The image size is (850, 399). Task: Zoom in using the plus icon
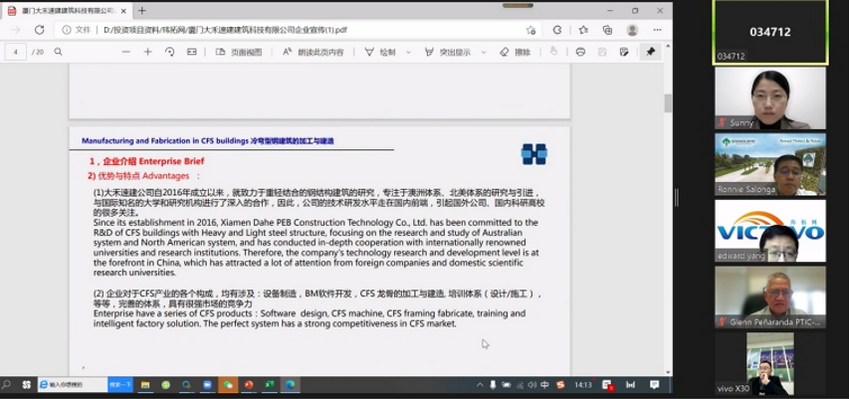pos(147,52)
